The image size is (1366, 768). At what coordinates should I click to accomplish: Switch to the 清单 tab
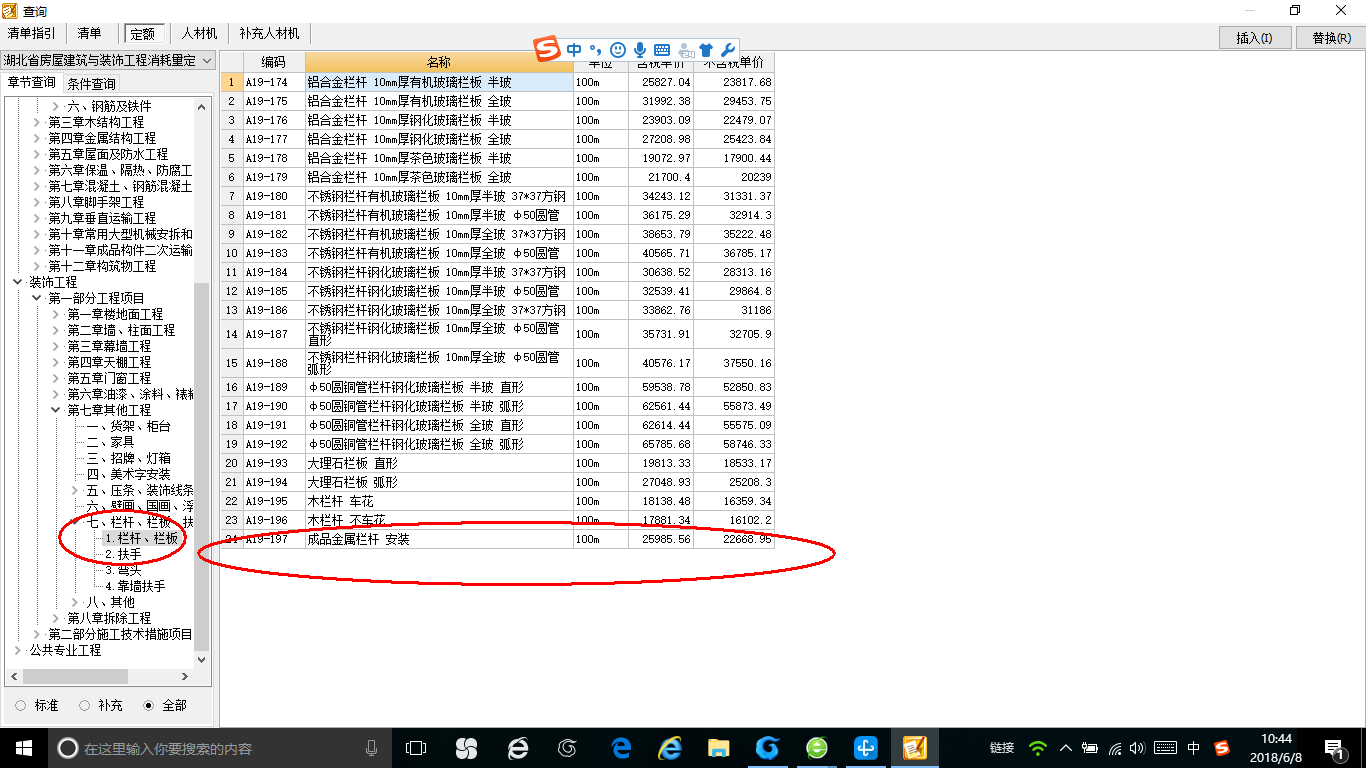pyautogui.click(x=89, y=33)
